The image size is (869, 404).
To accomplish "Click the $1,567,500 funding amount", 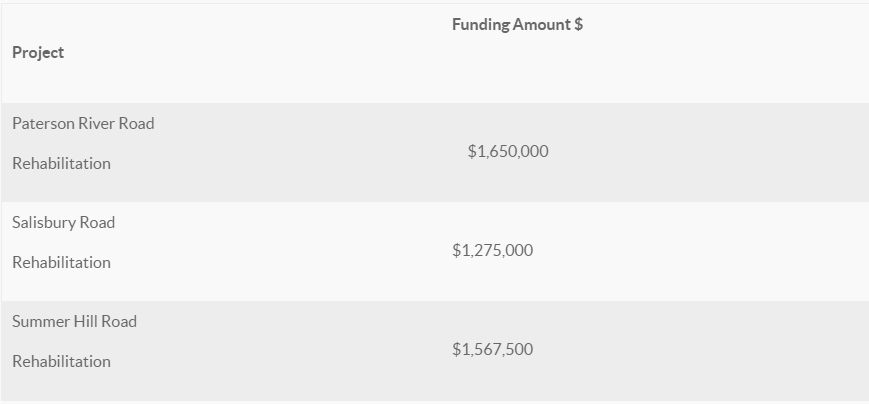I will 493,349.
